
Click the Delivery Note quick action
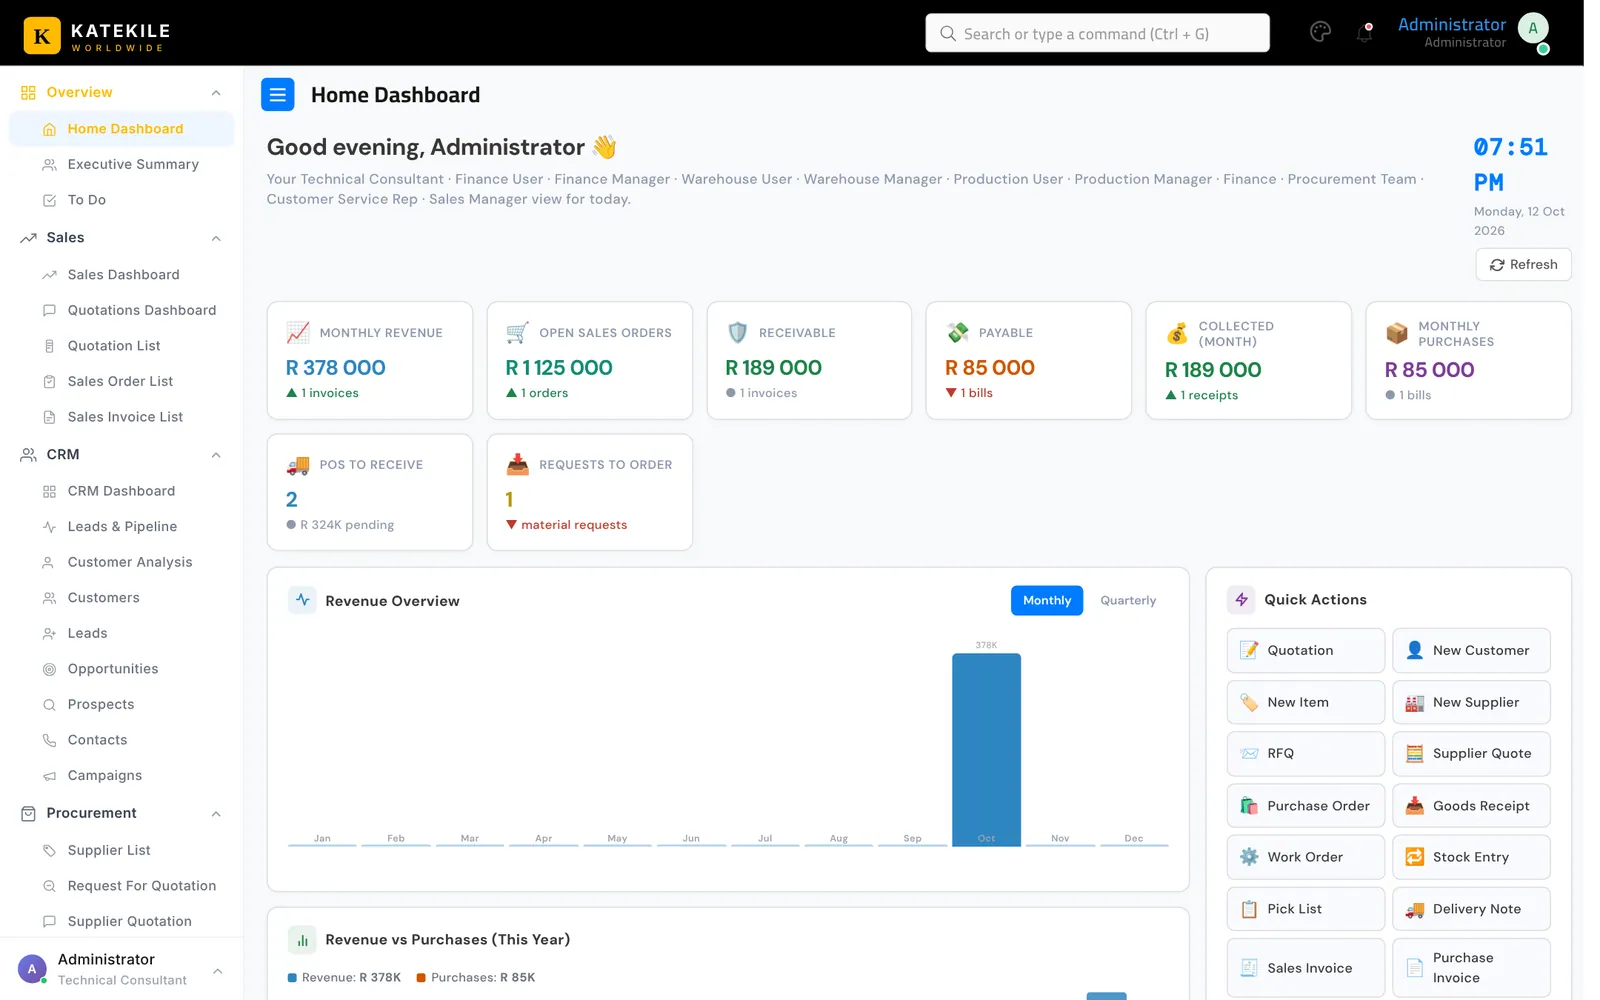pyautogui.click(x=1471, y=909)
